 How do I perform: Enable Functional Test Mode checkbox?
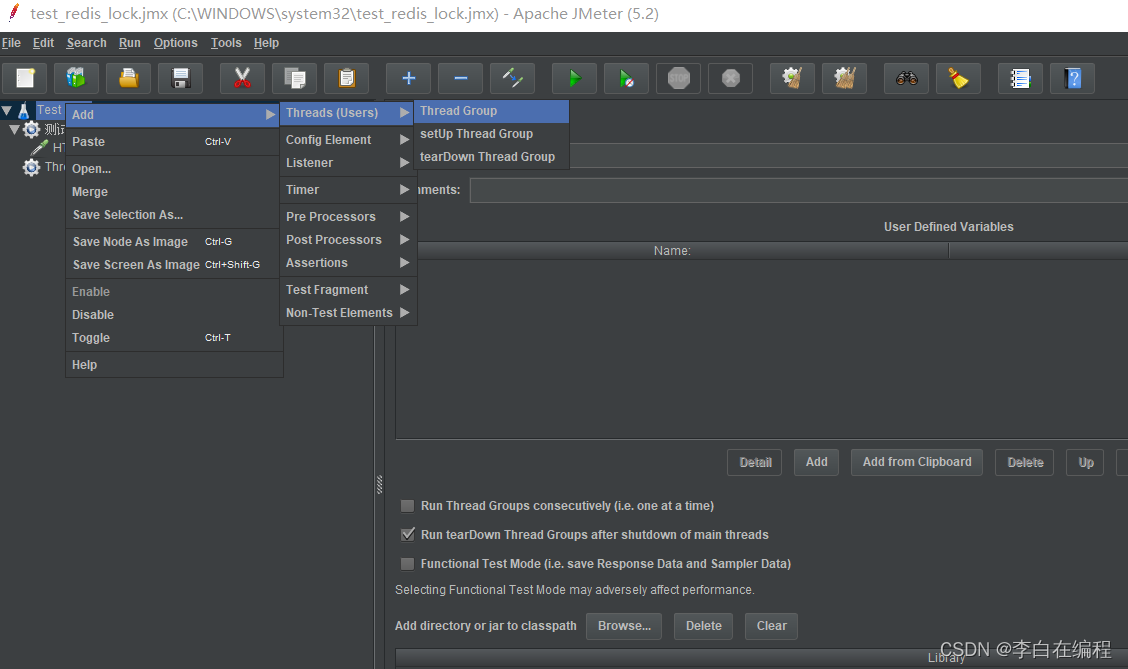407,563
